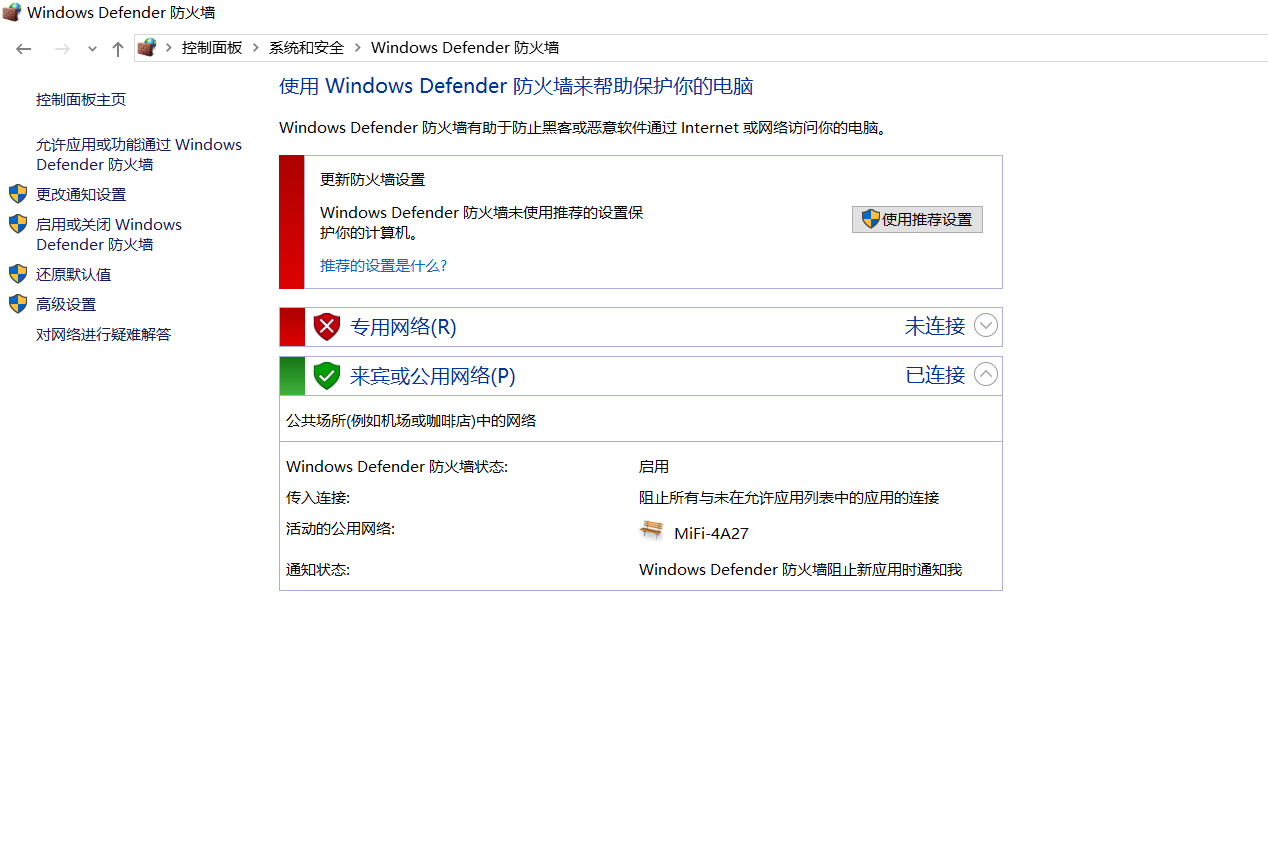Click the 使用推荐设置 button
This screenshot has height=847, width=1268.
[917, 219]
